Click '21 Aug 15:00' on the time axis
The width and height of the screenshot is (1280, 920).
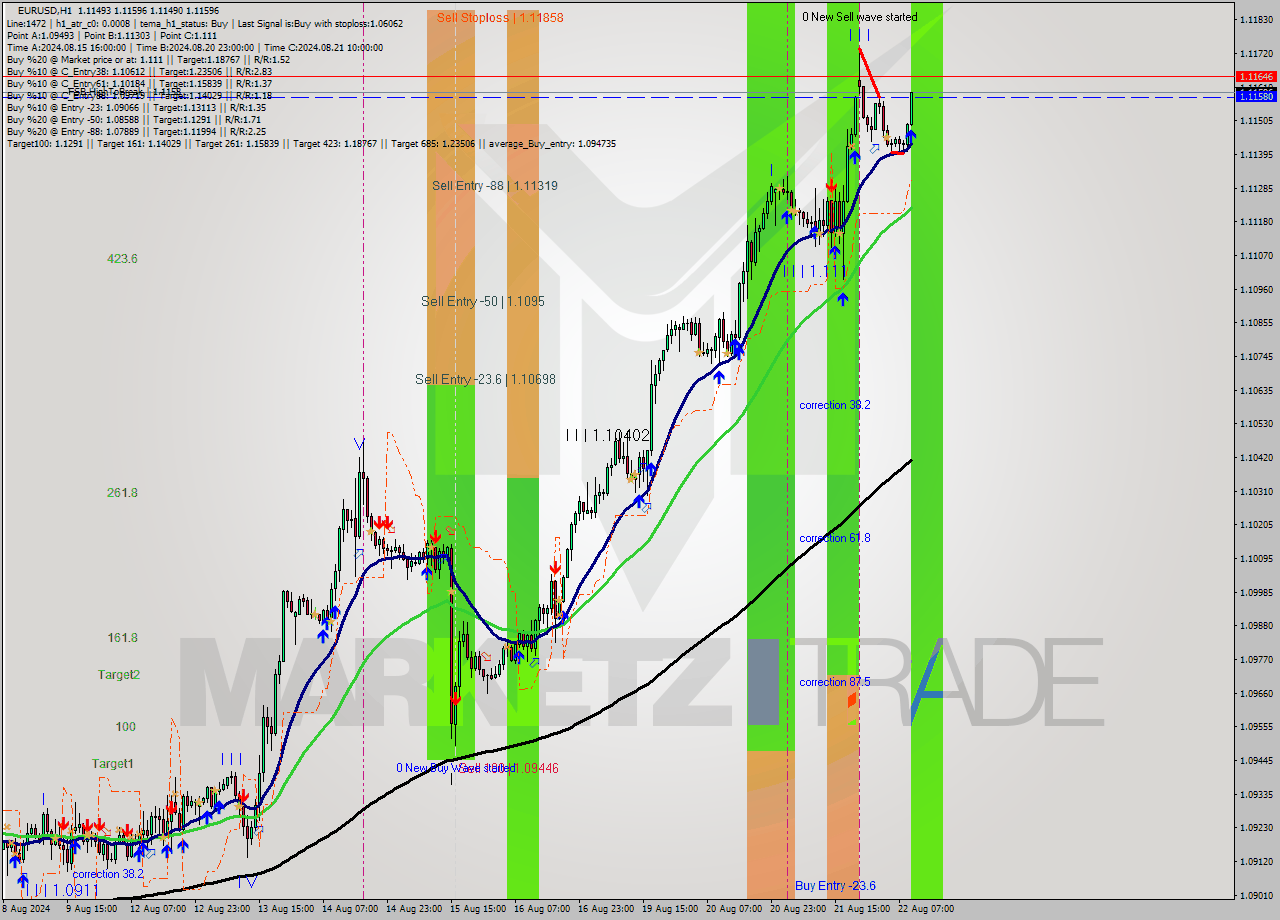pyautogui.click(x=862, y=909)
